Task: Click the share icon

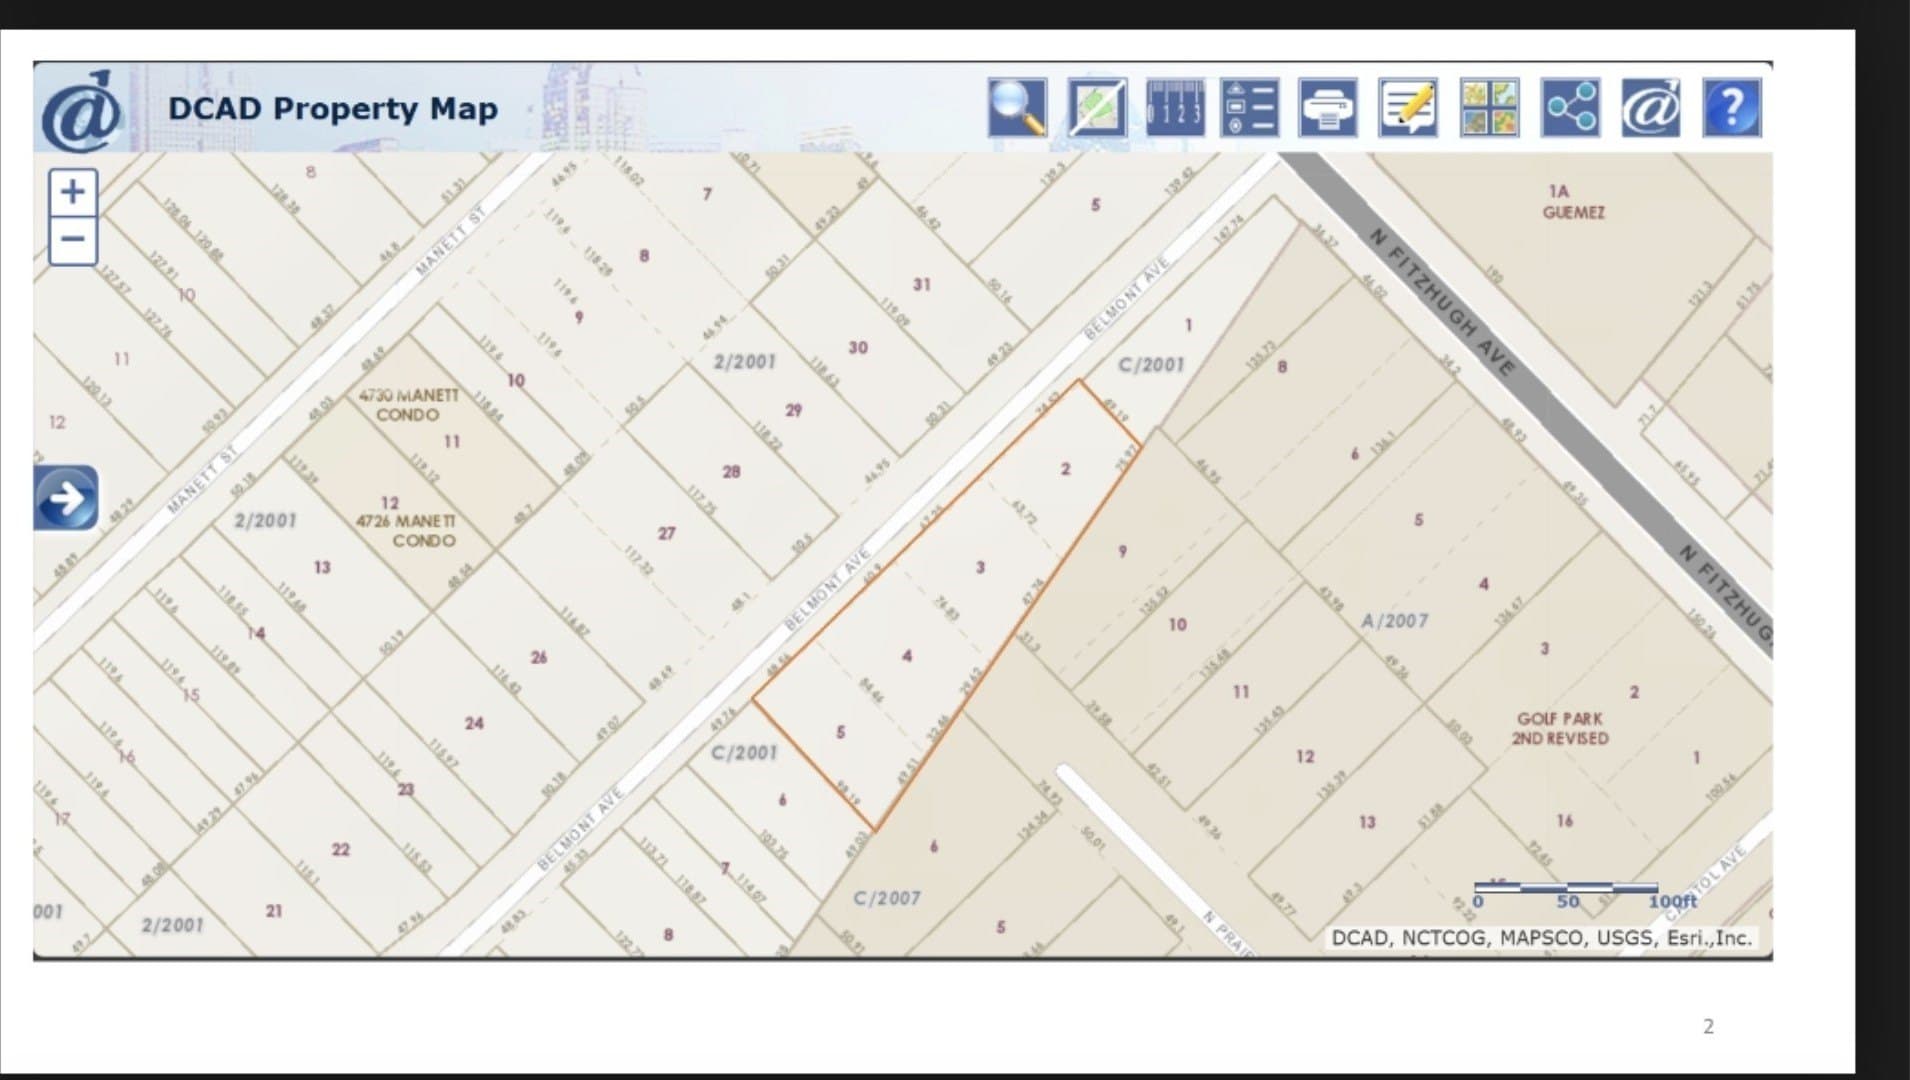Action: coord(1570,108)
